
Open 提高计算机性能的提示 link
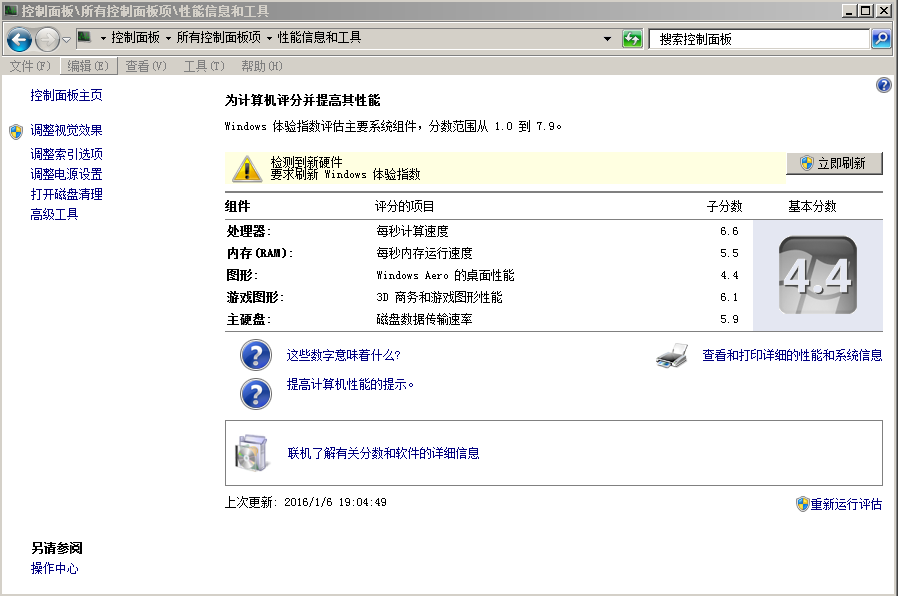point(350,384)
